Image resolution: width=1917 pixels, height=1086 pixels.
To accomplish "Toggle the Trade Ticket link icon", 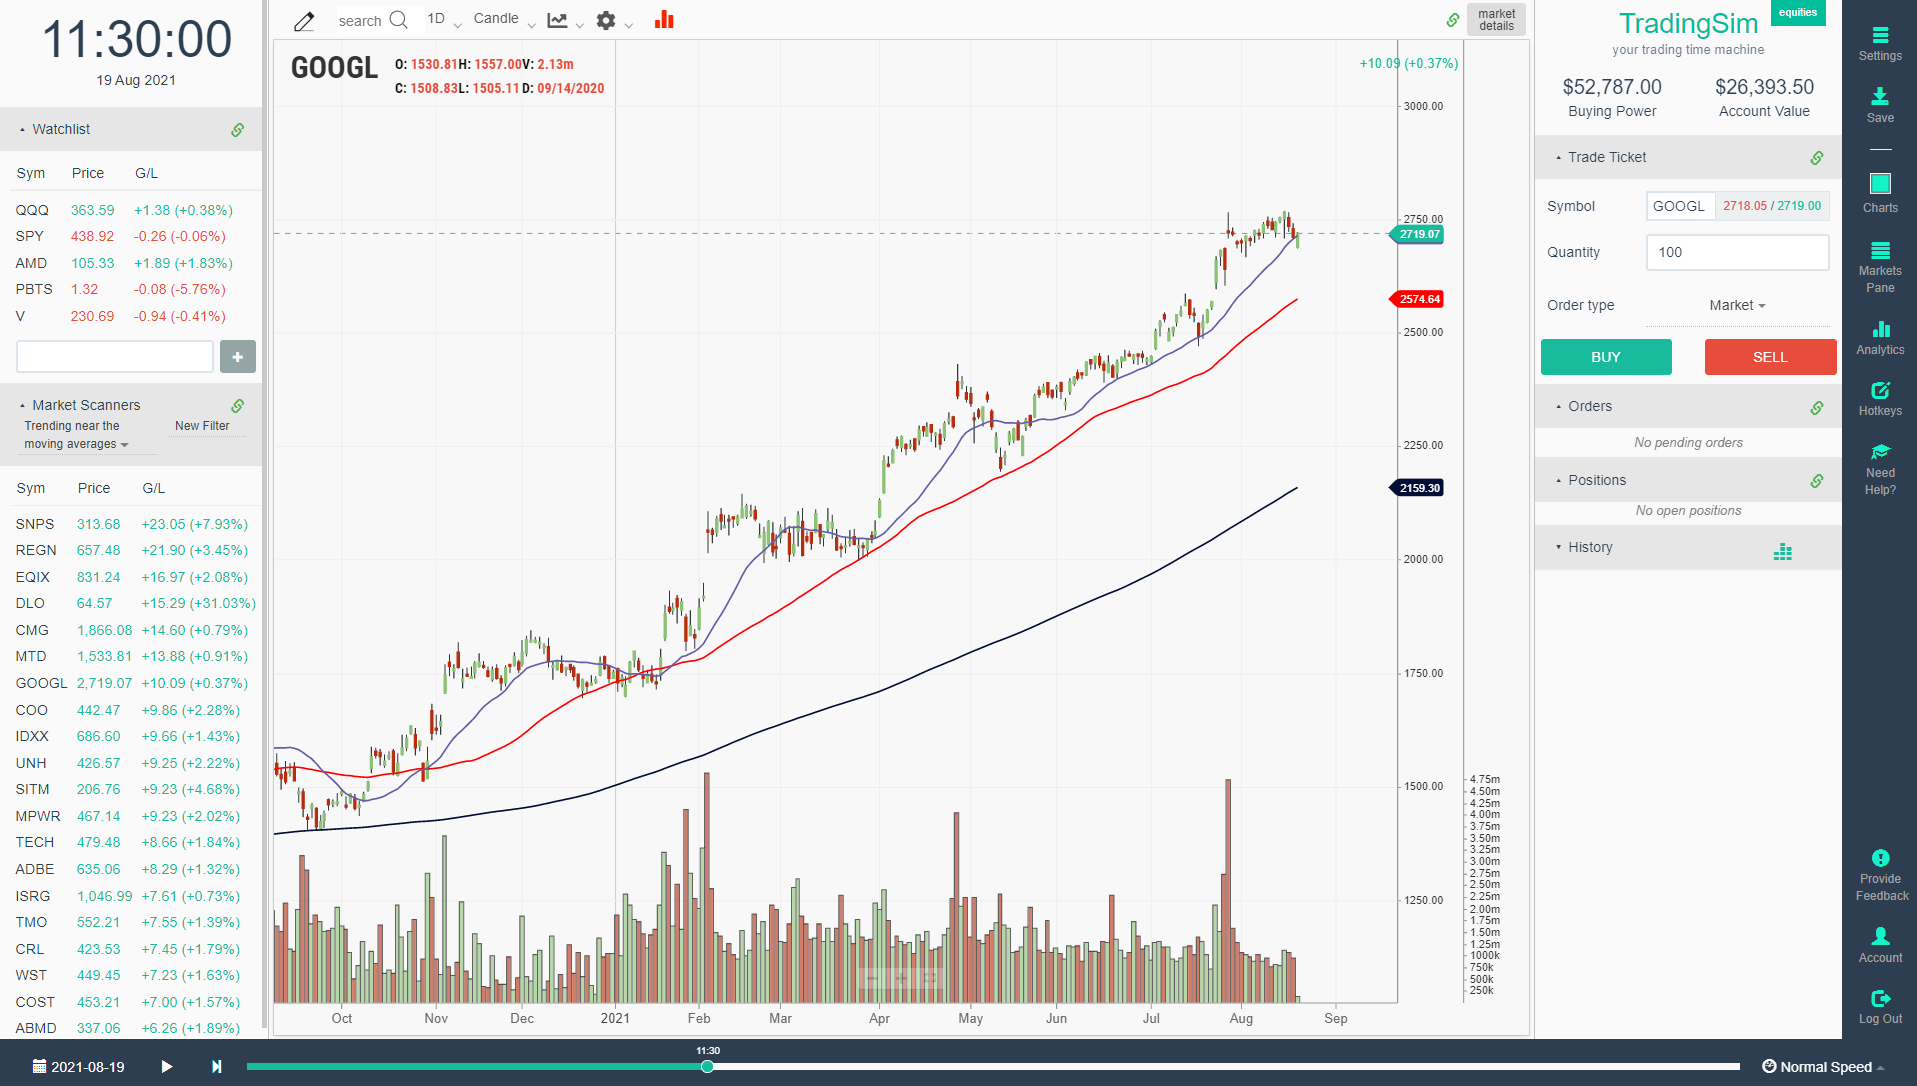I will [1816, 157].
